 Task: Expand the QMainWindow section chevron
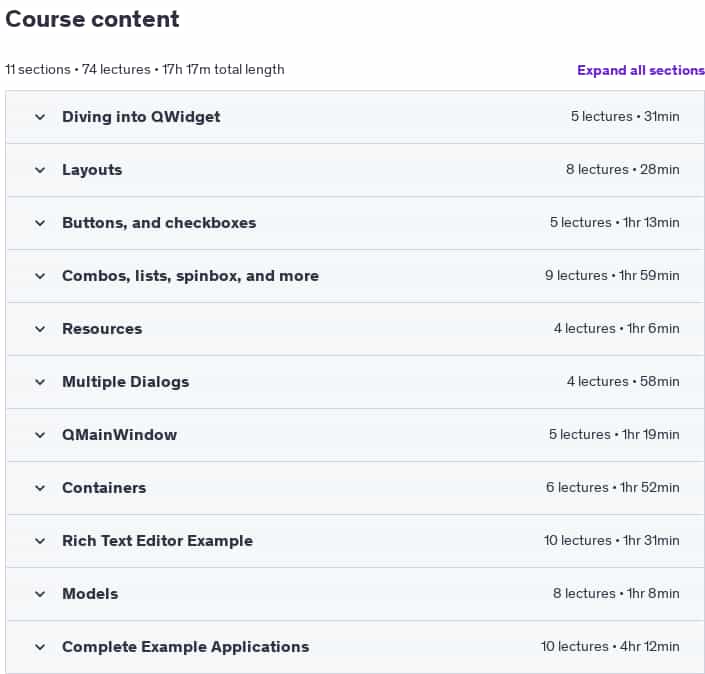(x=40, y=435)
